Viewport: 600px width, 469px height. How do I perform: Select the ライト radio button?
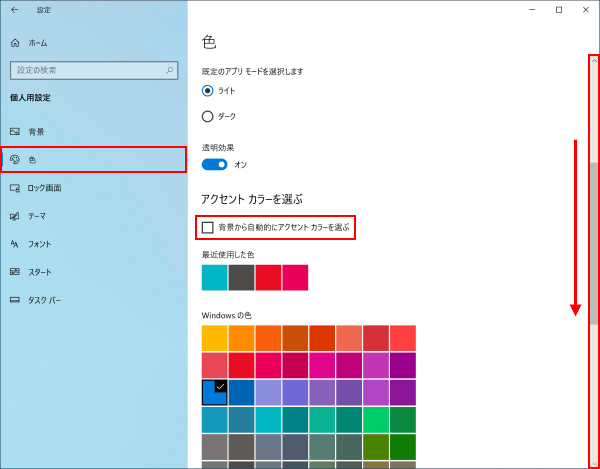pos(208,90)
